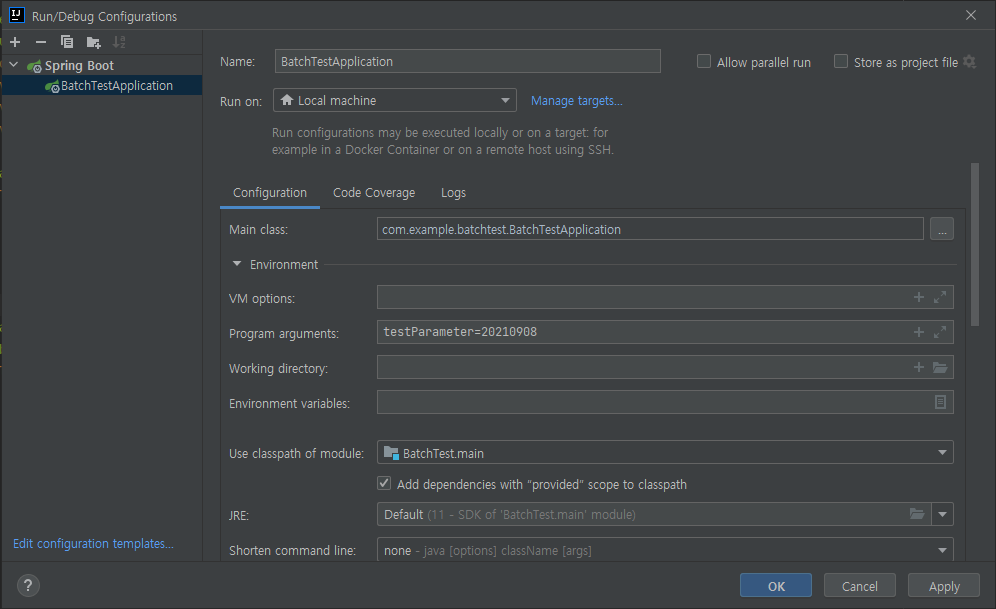996x609 pixels.
Task: Click the Program arguments text testParameter=20210908
Action: (460, 331)
